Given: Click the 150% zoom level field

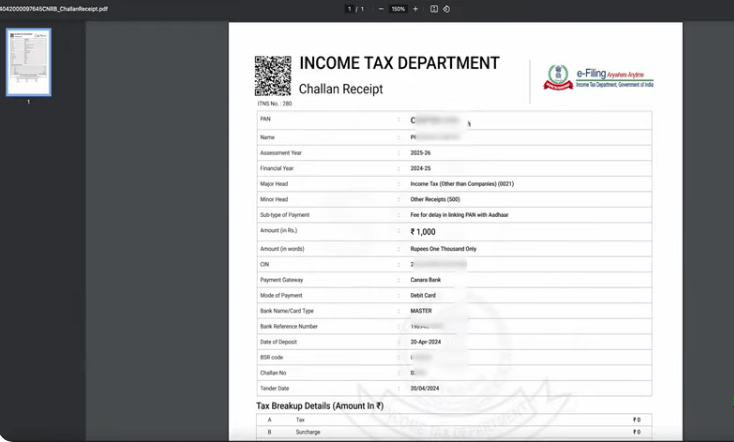Looking at the screenshot, I should [x=397, y=9].
